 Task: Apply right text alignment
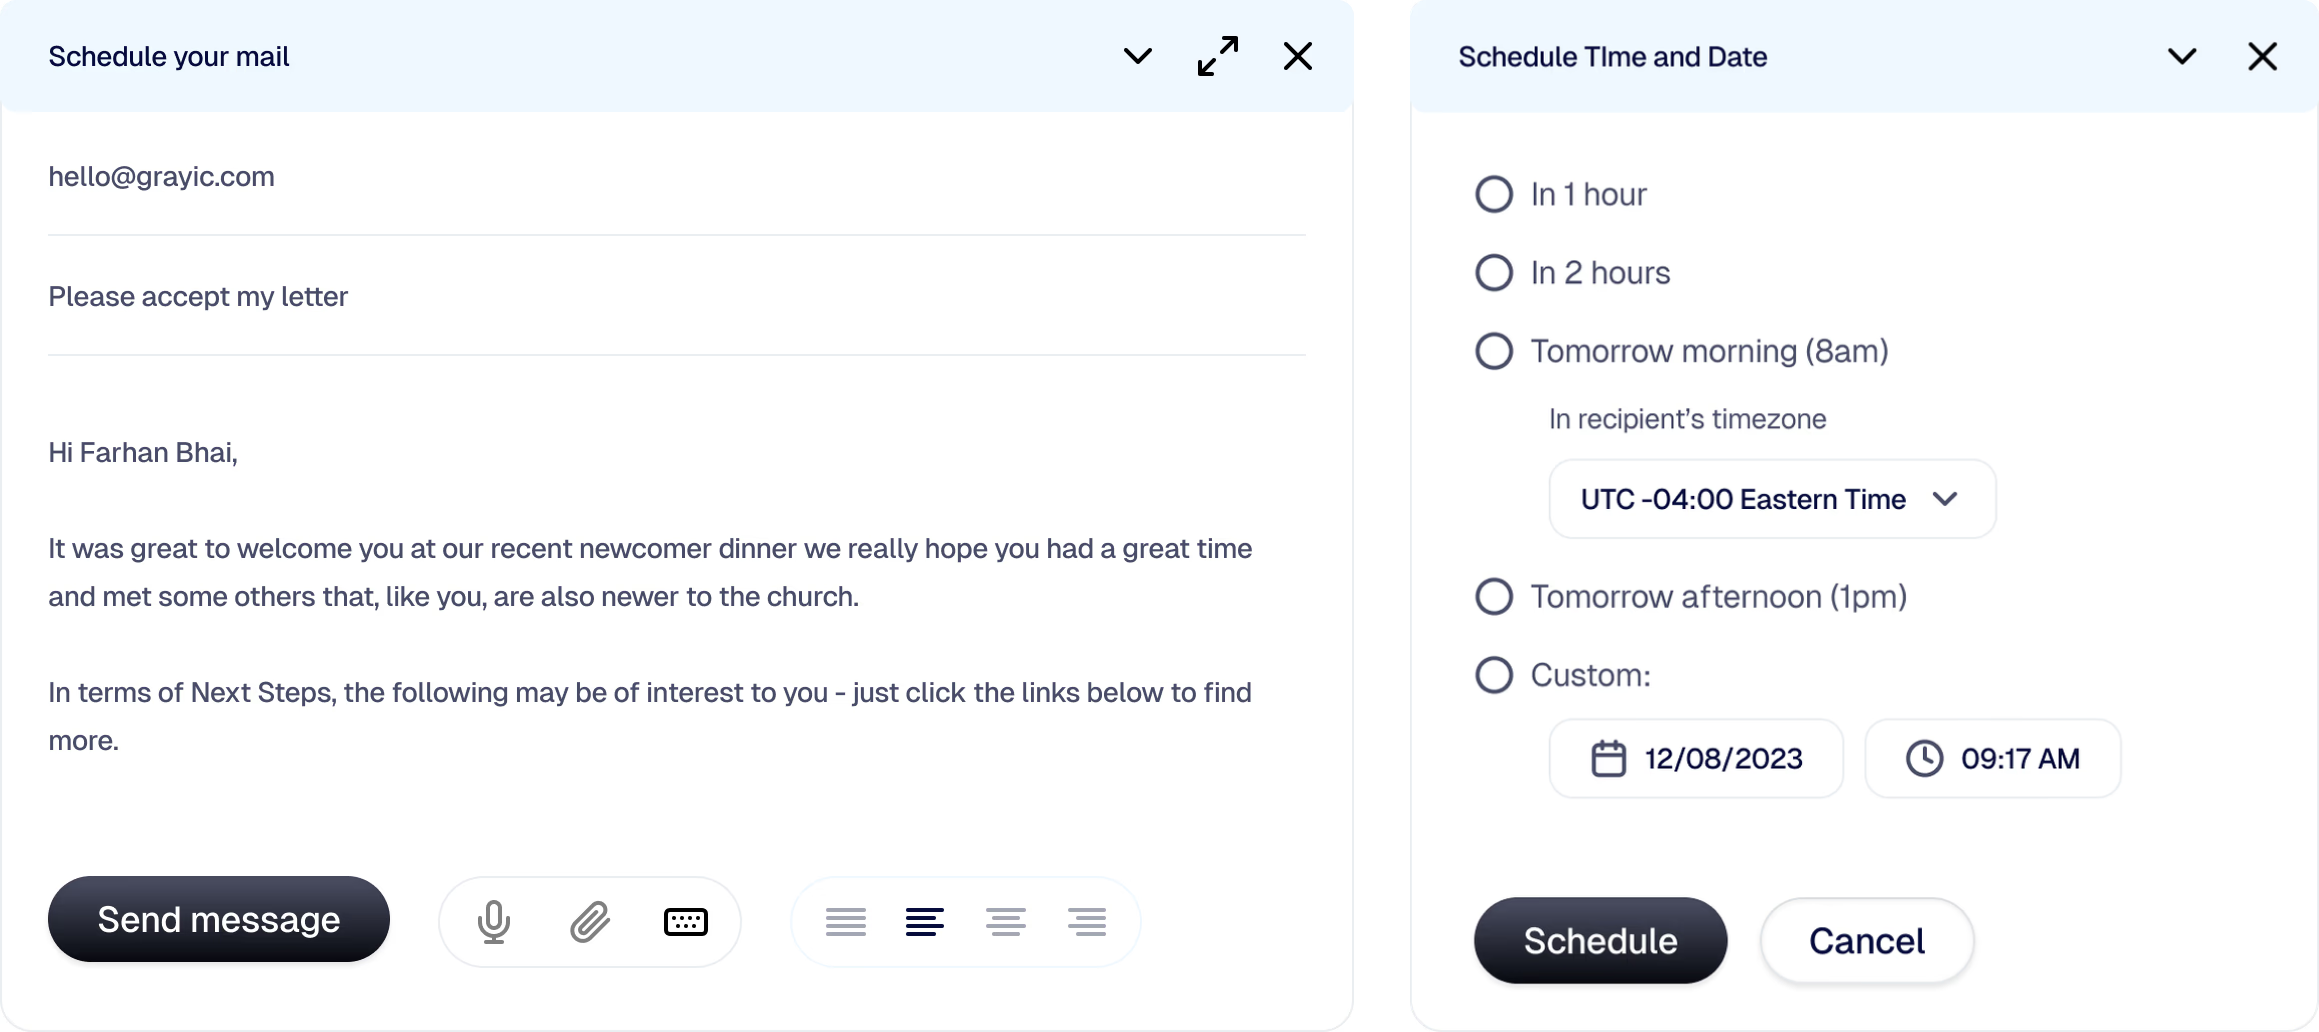pyautogui.click(x=1086, y=921)
